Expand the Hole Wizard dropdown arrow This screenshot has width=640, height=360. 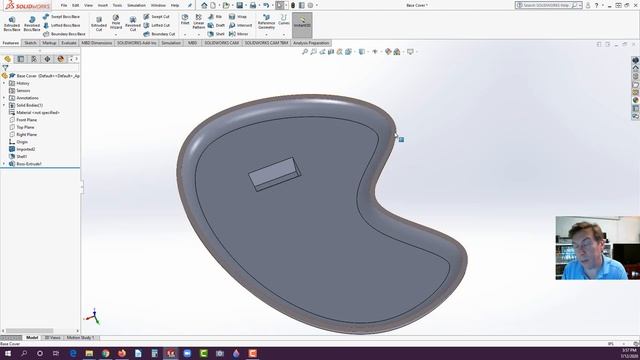pos(116,34)
